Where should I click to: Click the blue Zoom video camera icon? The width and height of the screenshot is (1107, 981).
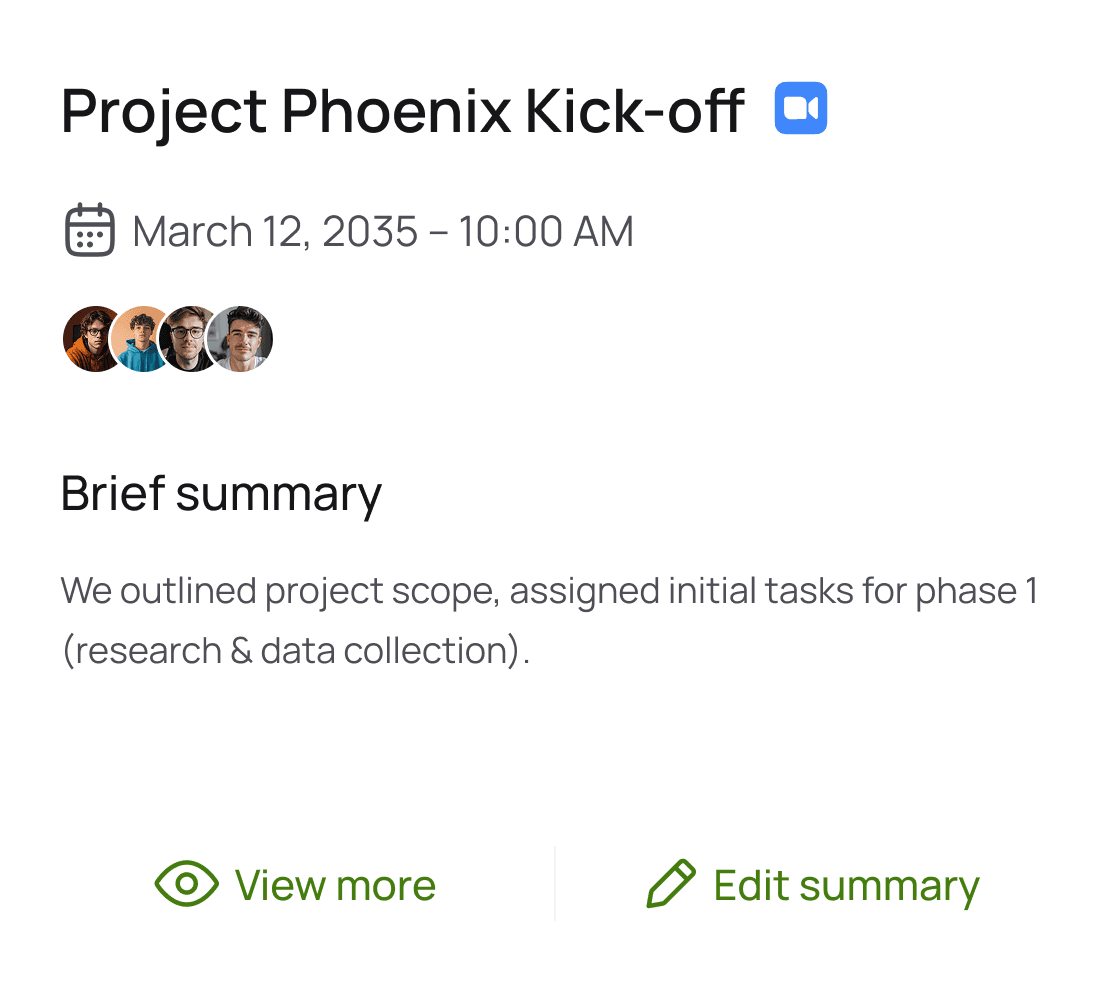point(800,108)
